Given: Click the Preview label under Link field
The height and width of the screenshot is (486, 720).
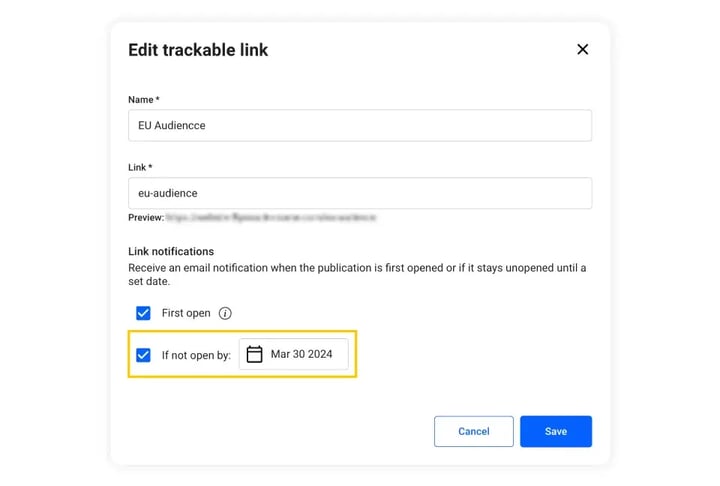Looking at the screenshot, I should tap(146, 217).
